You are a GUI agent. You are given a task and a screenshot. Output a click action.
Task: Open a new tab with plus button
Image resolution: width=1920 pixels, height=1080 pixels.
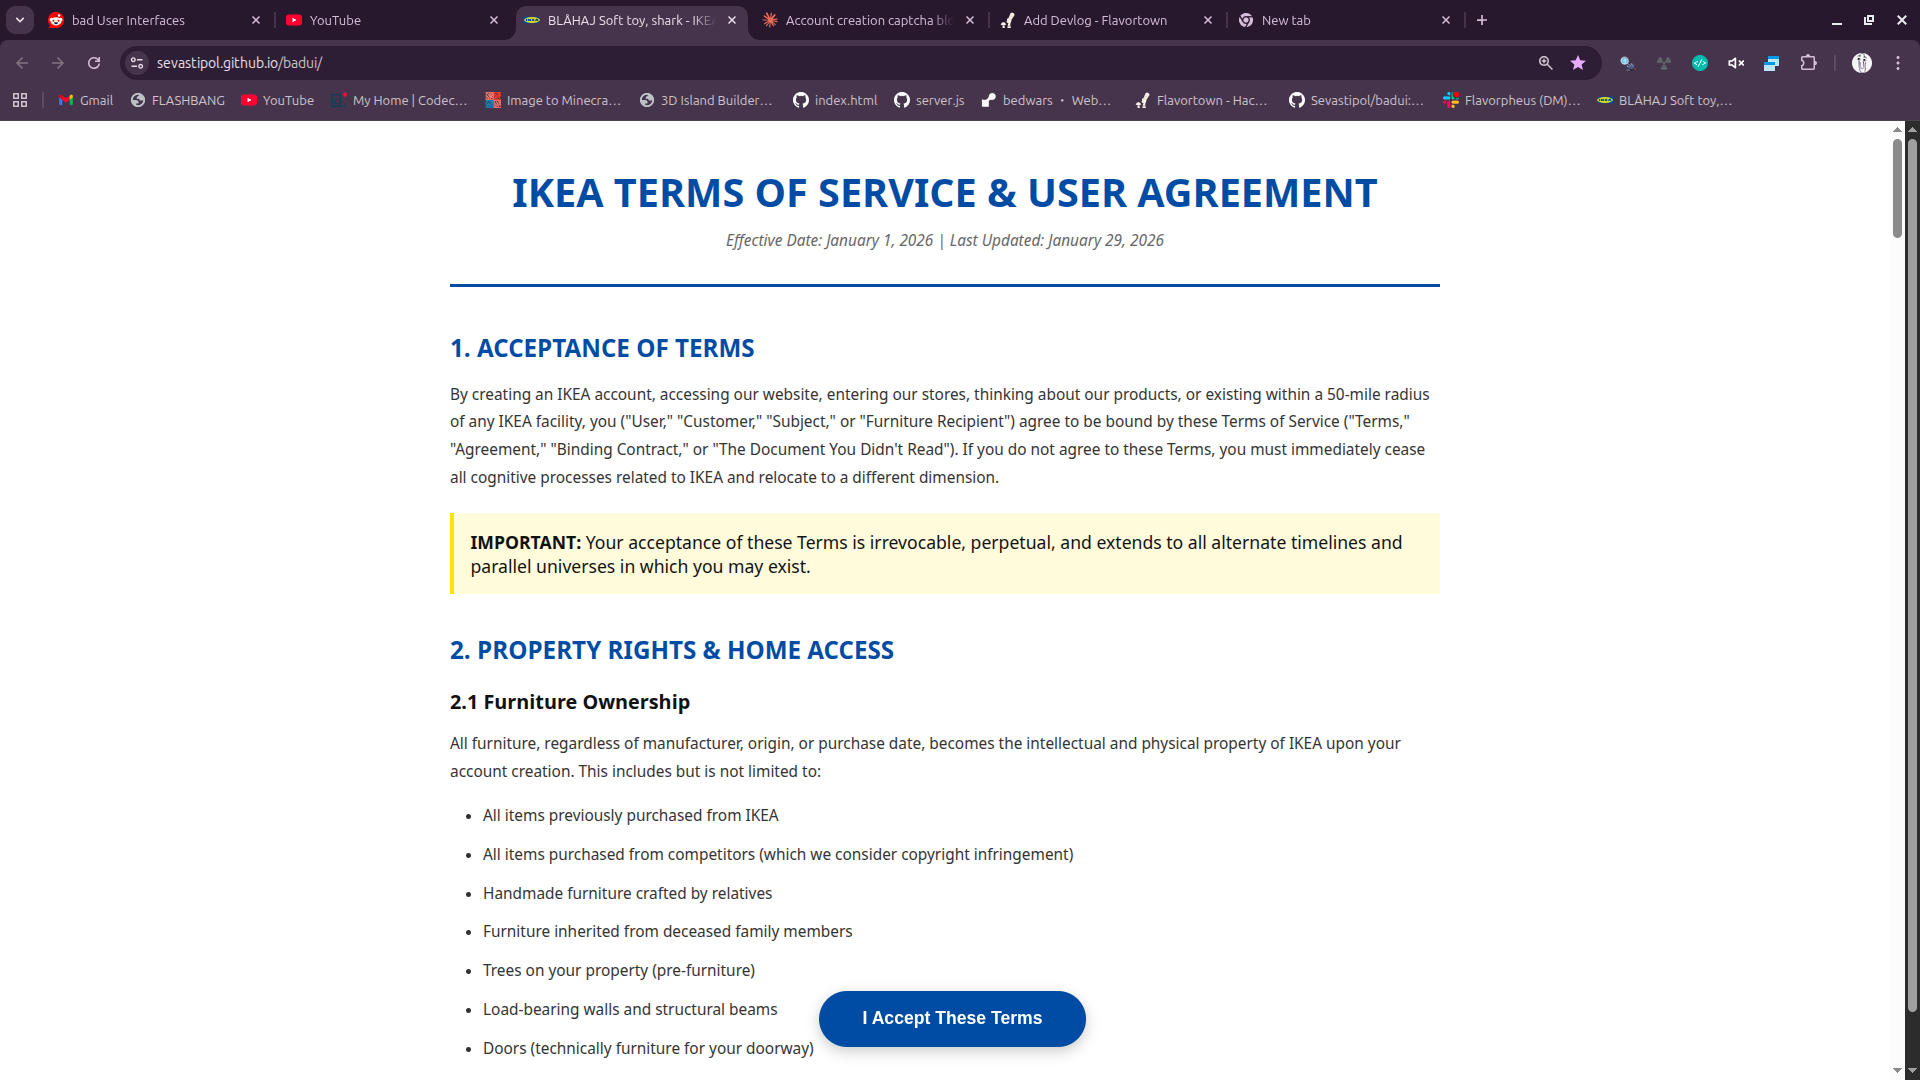(x=1482, y=20)
